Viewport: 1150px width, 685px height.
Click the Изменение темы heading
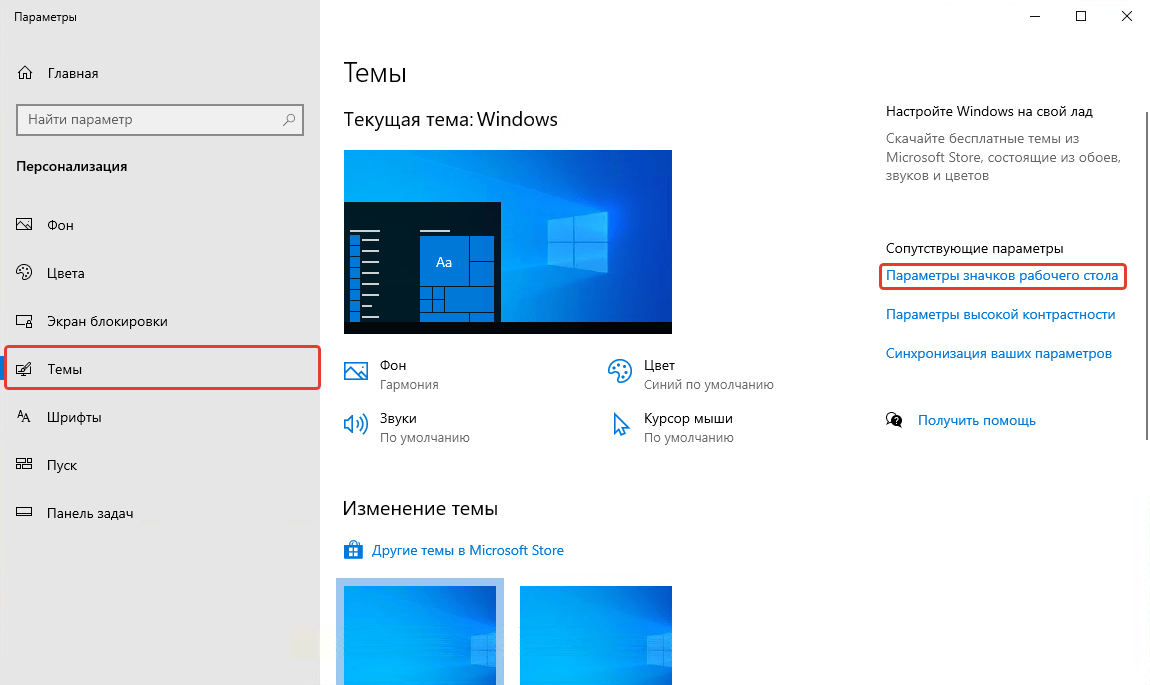click(420, 508)
